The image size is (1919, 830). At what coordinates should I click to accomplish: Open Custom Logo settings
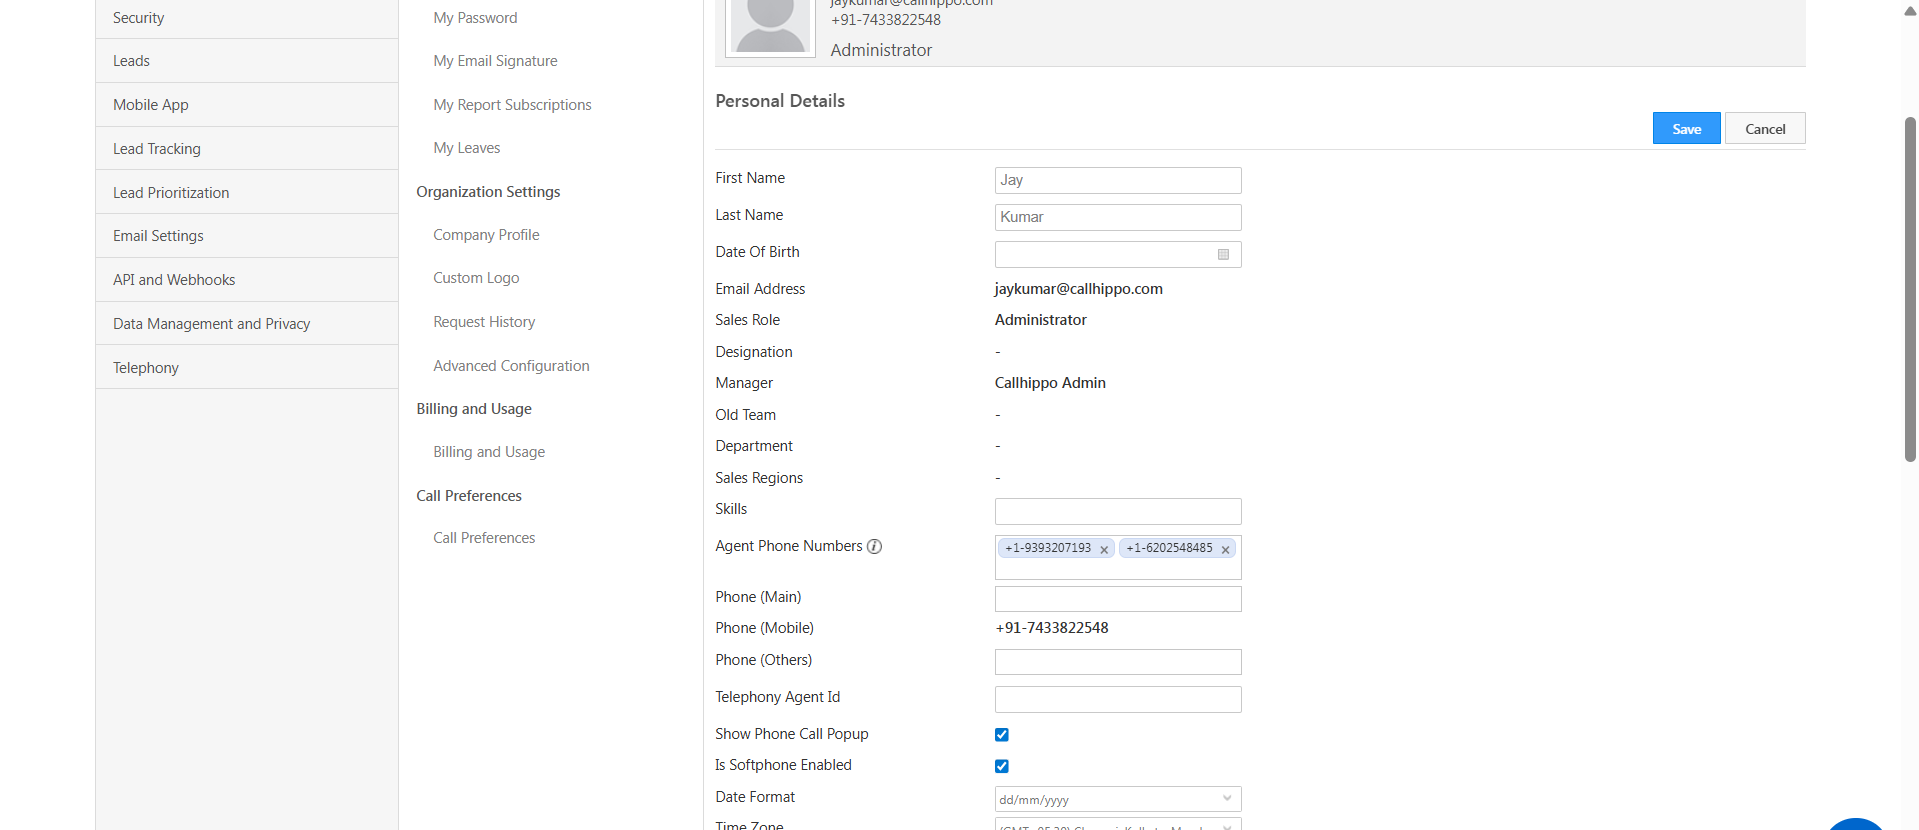point(476,278)
